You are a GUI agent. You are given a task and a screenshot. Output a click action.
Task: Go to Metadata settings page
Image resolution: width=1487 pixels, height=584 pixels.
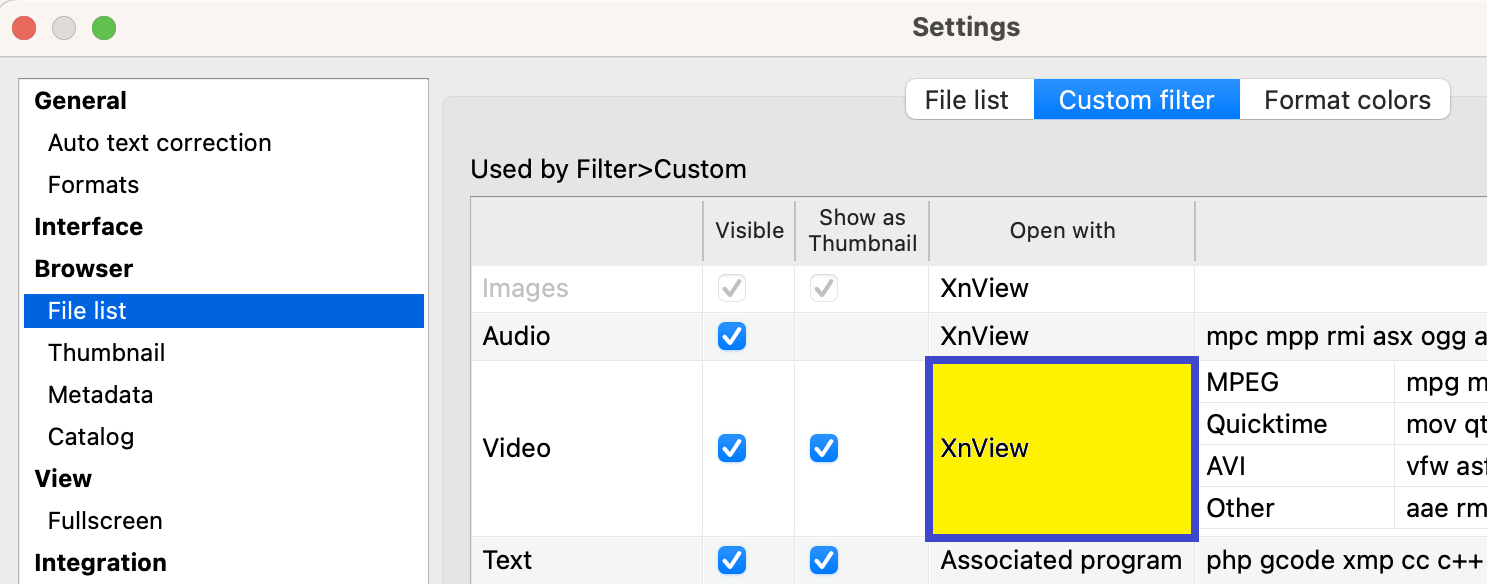(101, 395)
